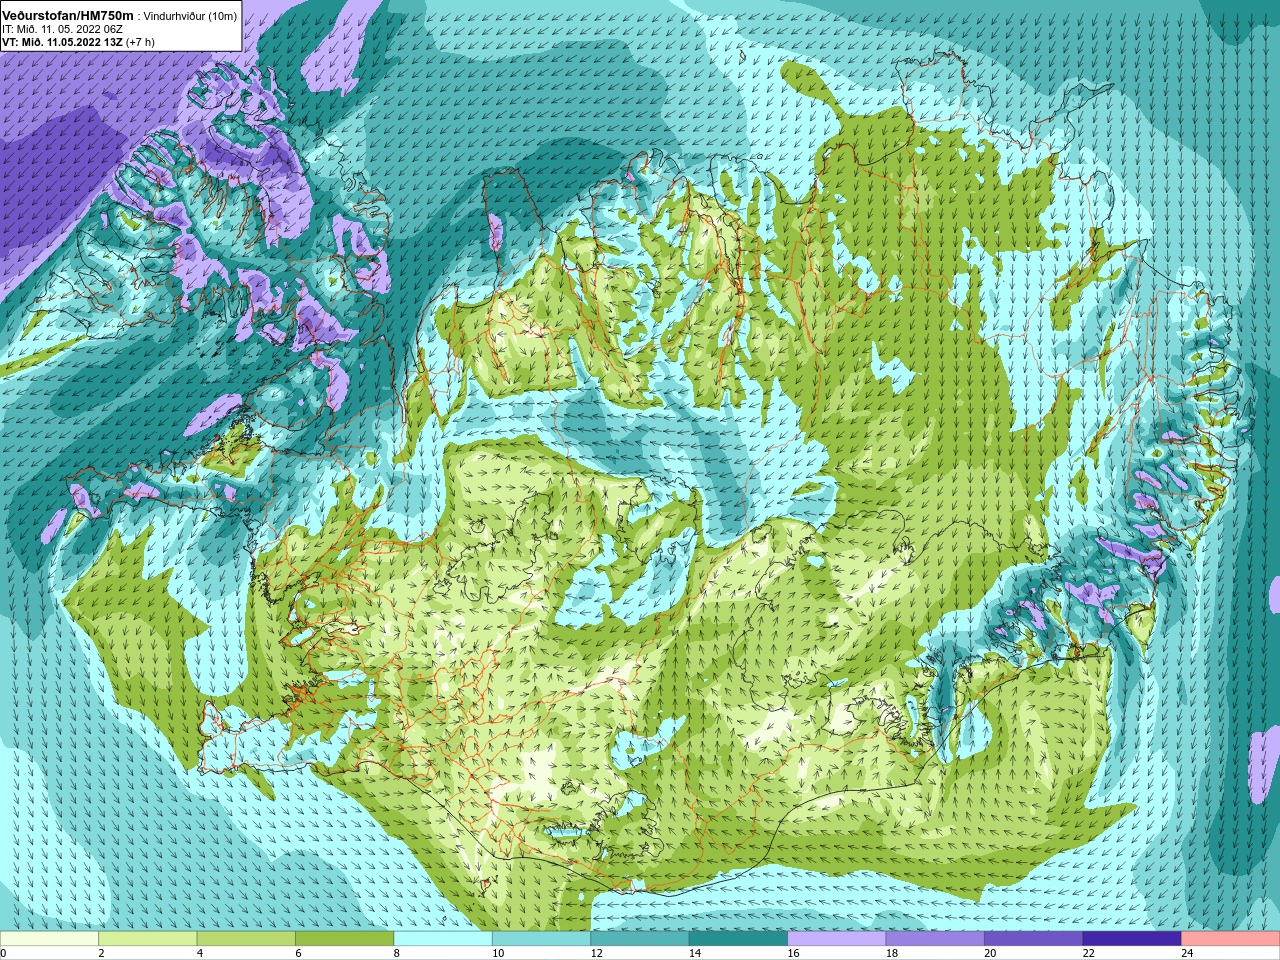Click the legend scale label 2

102,953
